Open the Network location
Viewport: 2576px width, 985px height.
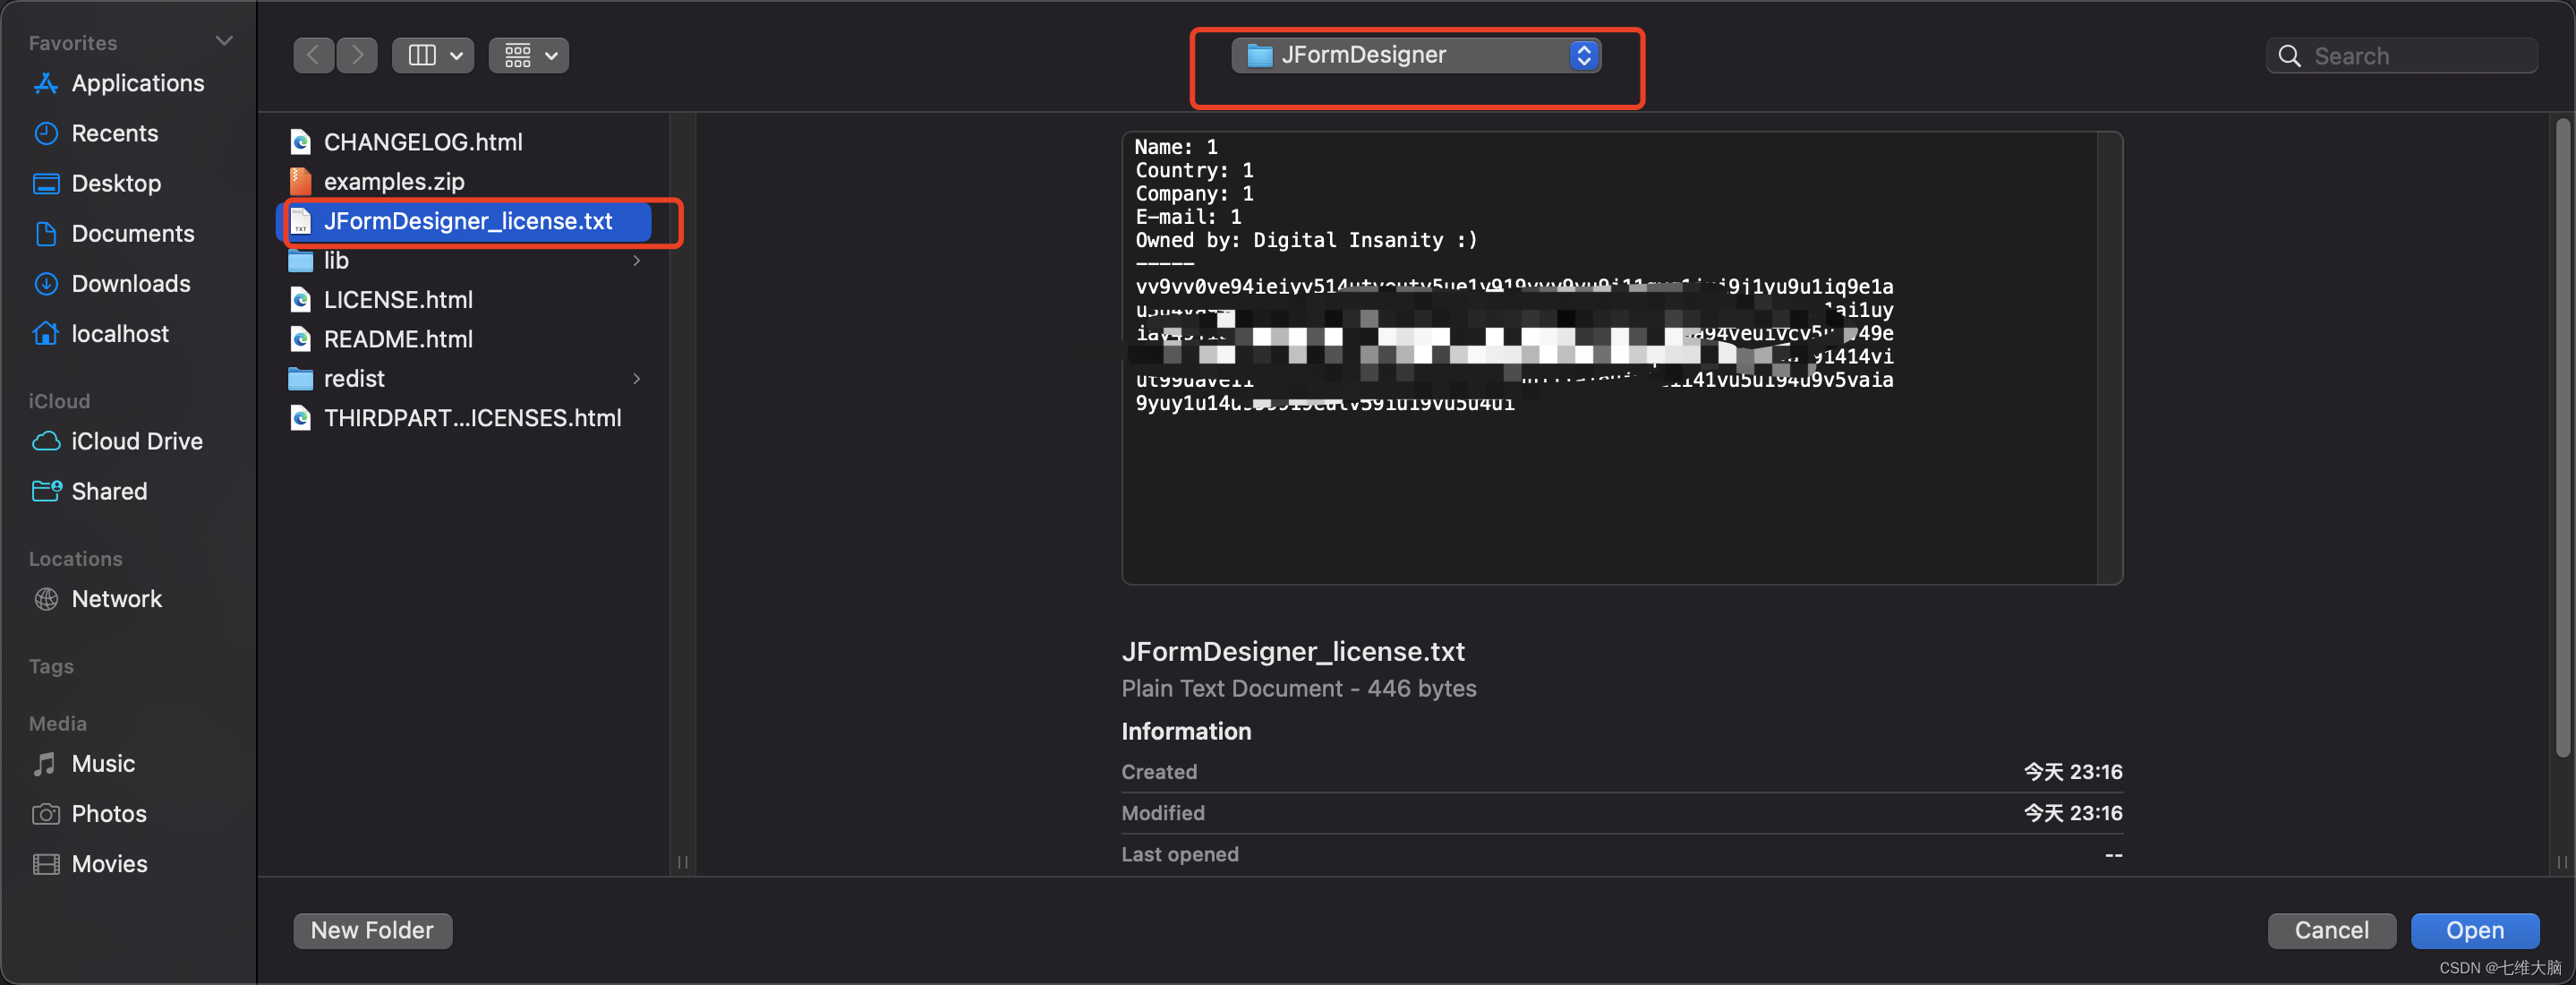point(97,599)
